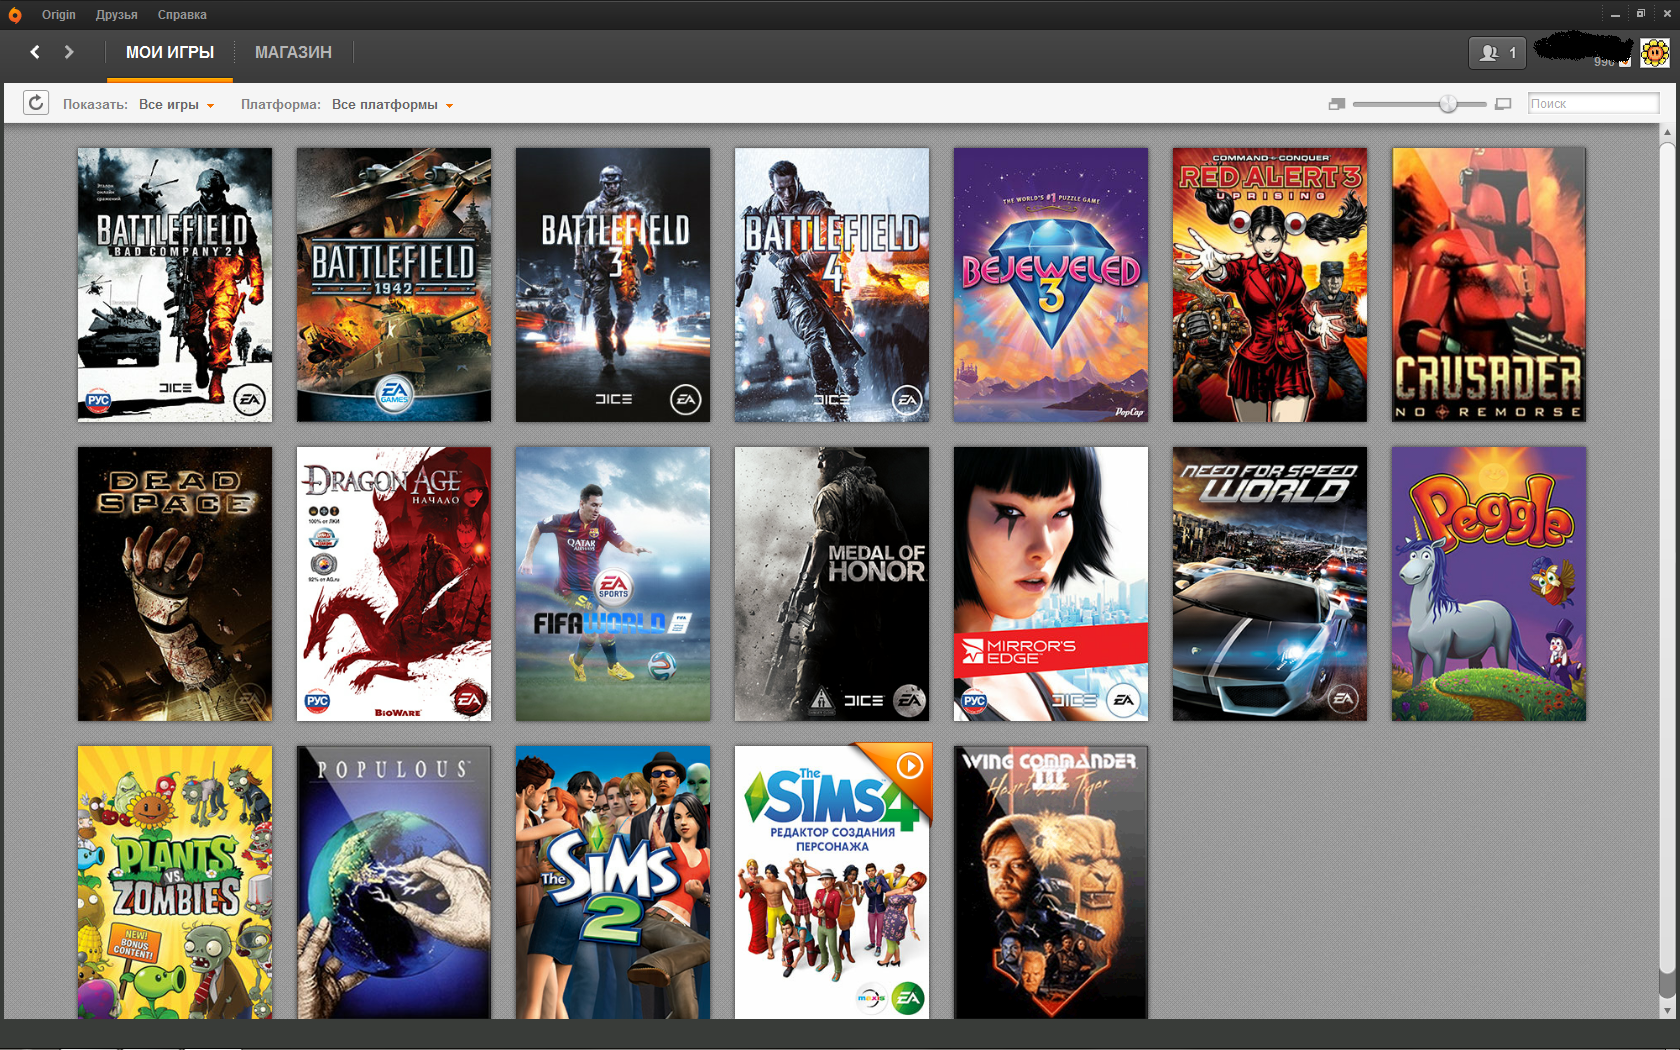Image resolution: width=1680 pixels, height=1050 pixels.
Task: Select Red Alert 3 Uprising cover
Action: tap(1270, 285)
